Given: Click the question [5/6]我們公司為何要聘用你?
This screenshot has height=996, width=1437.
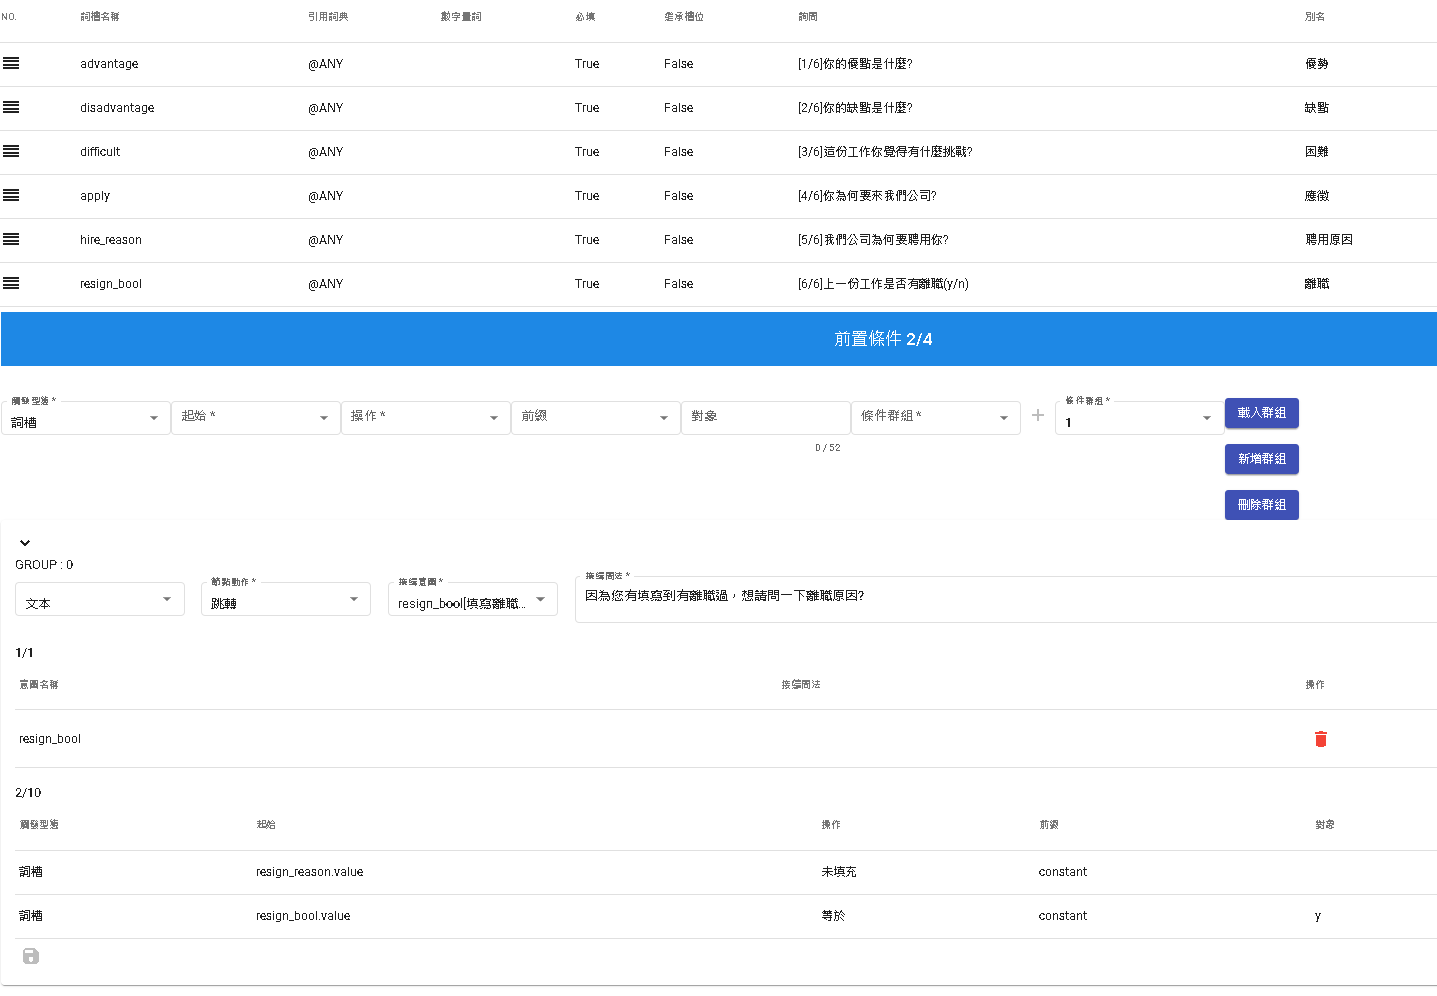Looking at the screenshot, I should [873, 240].
